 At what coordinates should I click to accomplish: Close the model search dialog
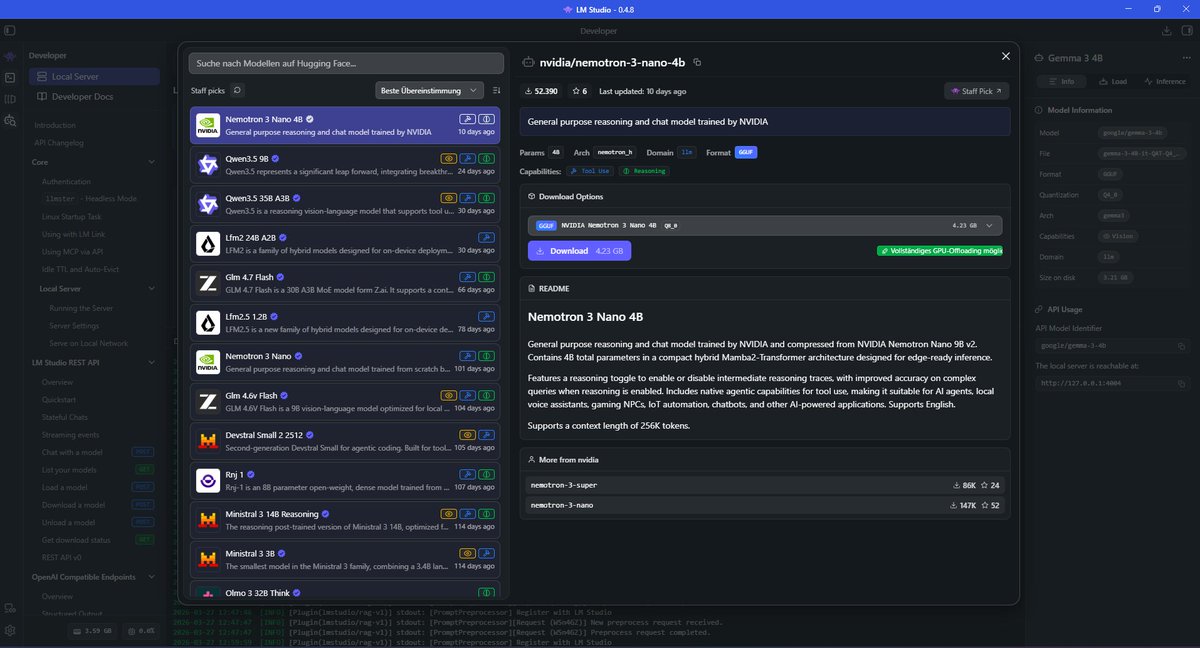(1006, 57)
